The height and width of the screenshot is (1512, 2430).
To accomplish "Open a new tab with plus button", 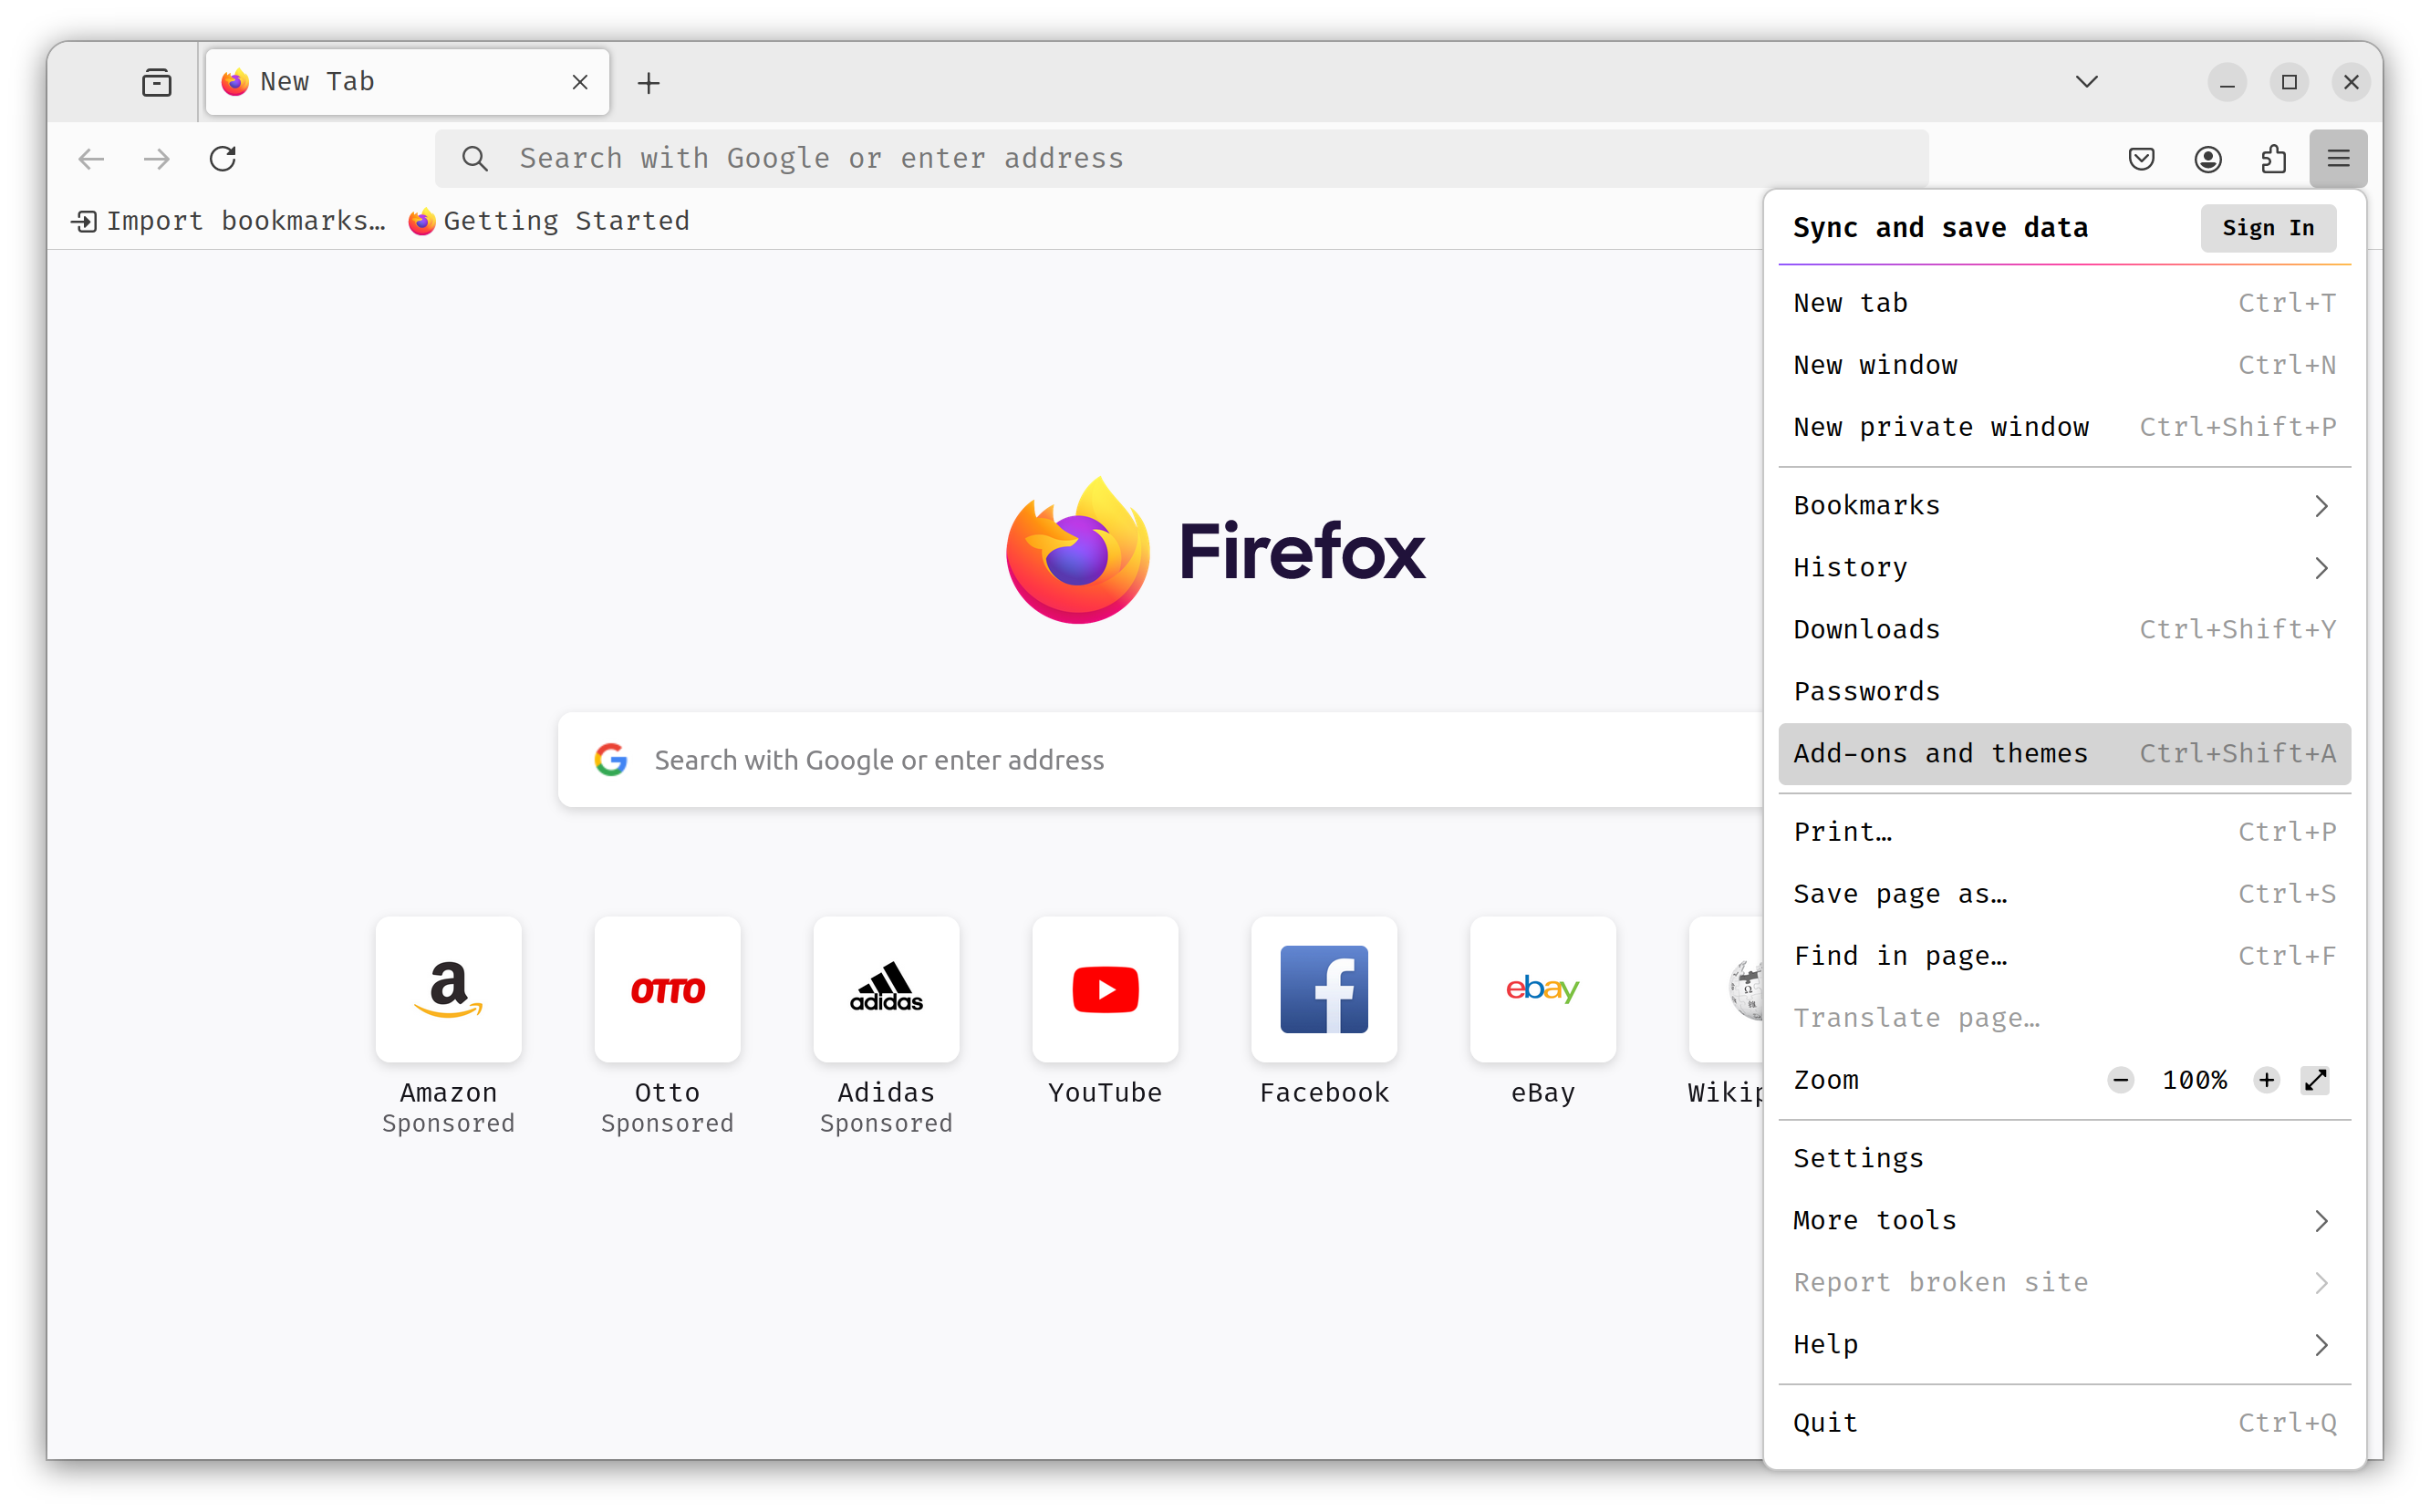I will (x=649, y=83).
